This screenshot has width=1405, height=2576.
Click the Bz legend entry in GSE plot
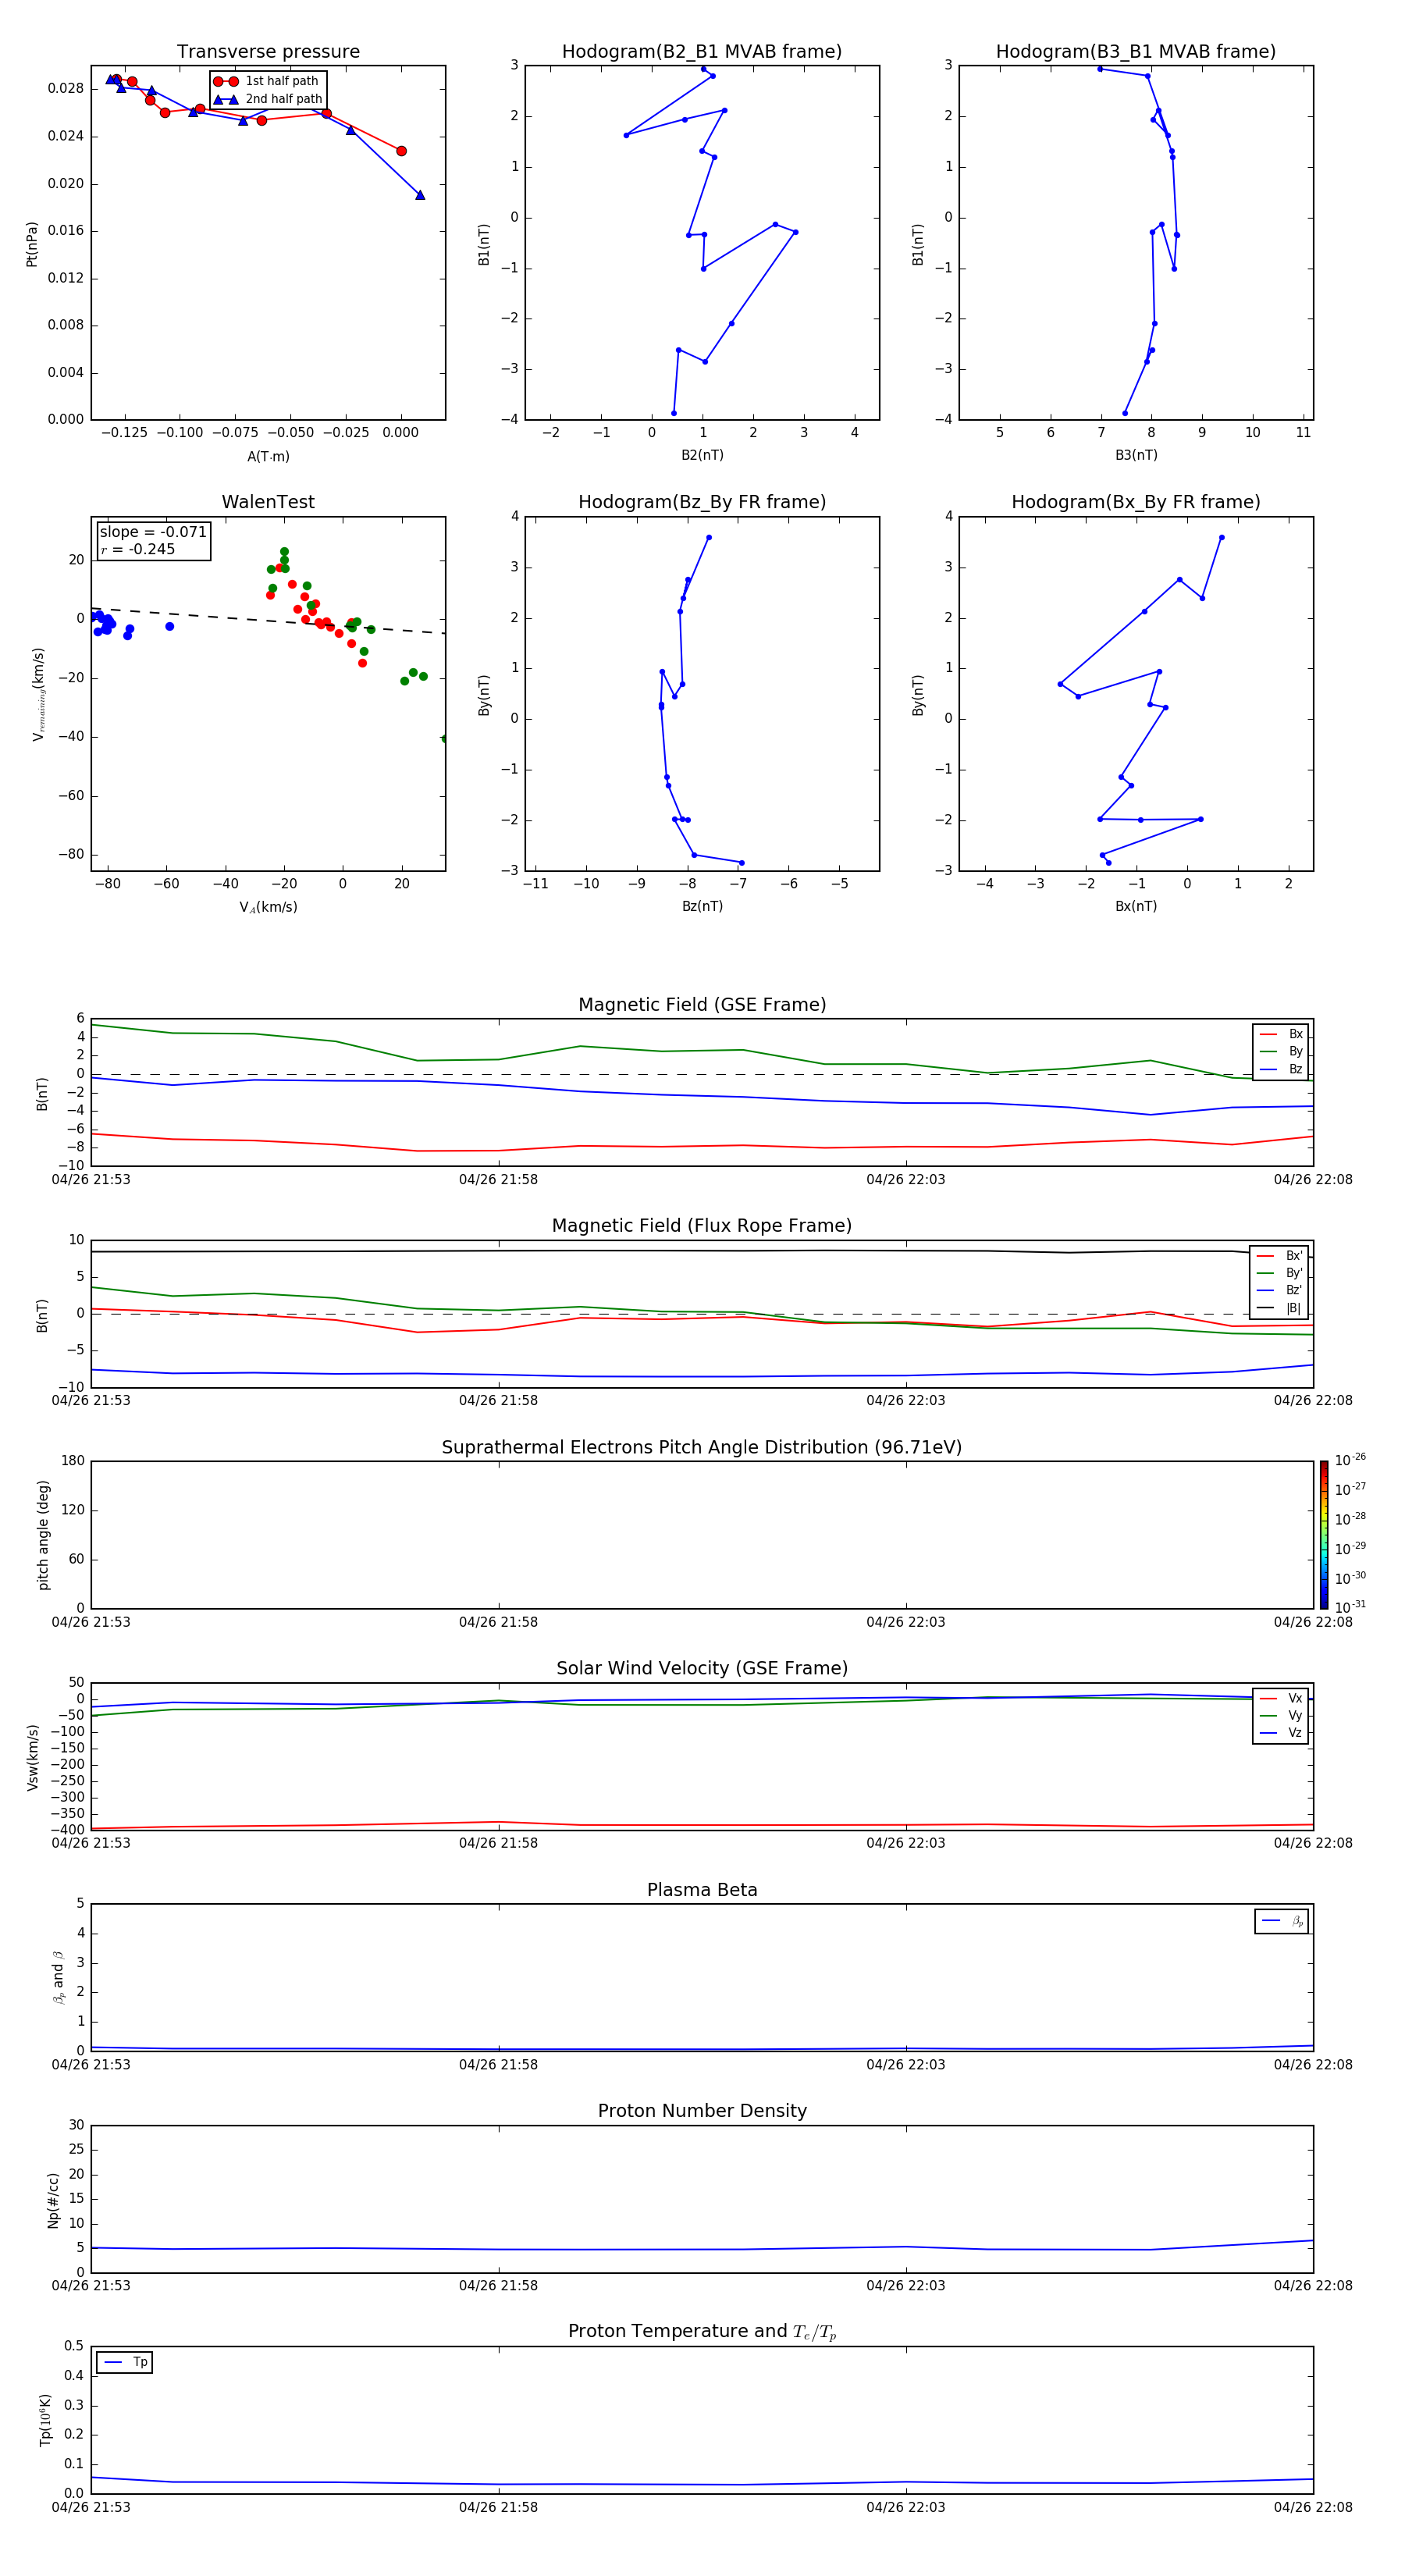[x=1281, y=1069]
